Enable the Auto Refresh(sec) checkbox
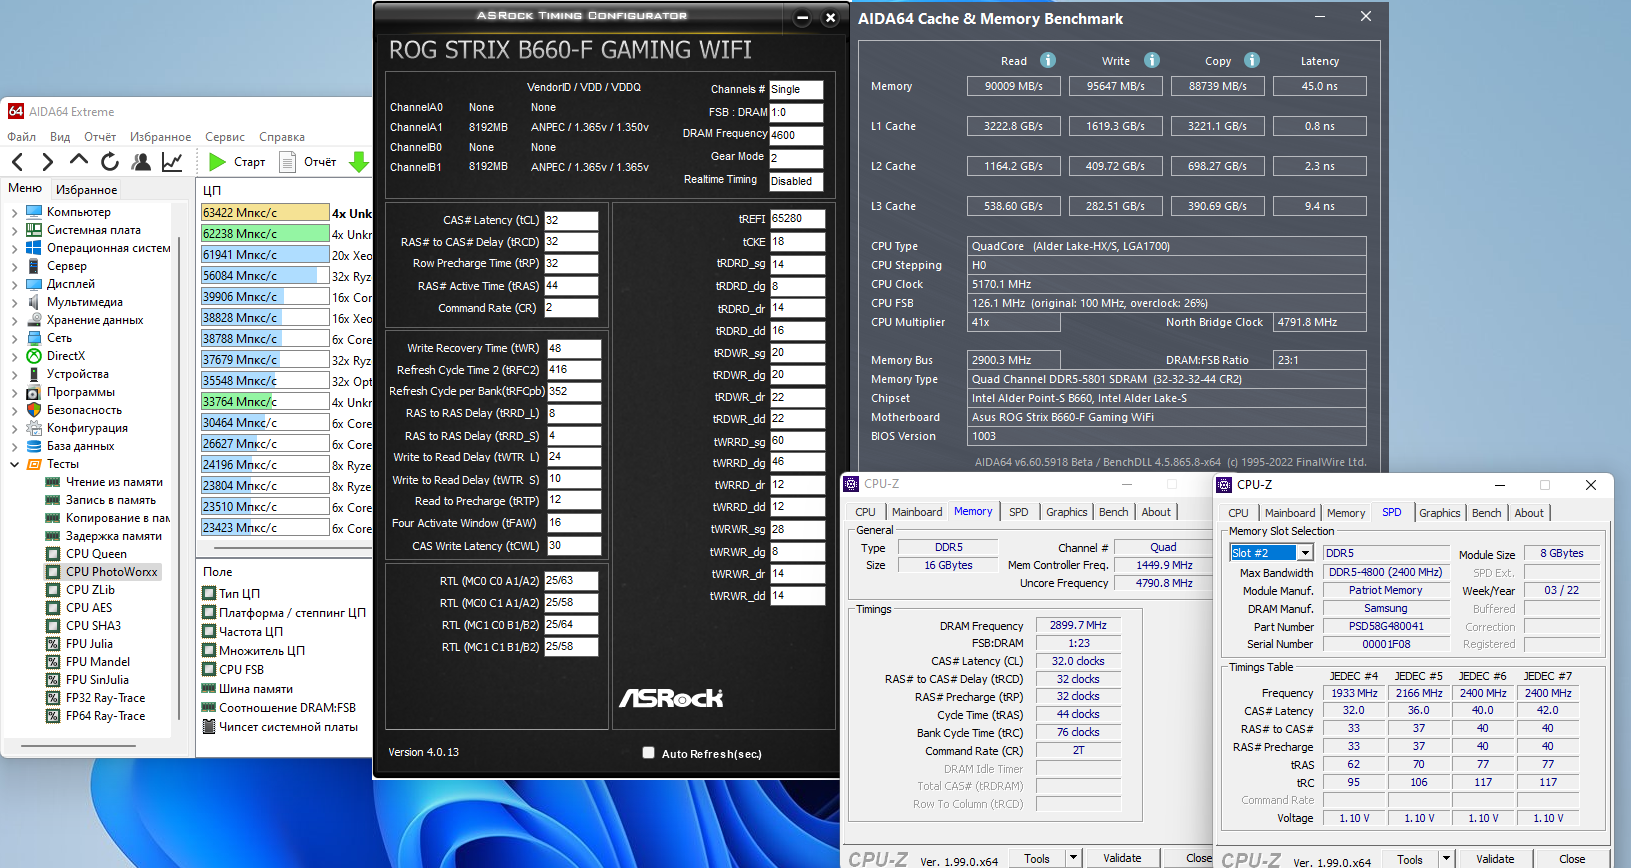1631x868 pixels. click(x=648, y=753)
